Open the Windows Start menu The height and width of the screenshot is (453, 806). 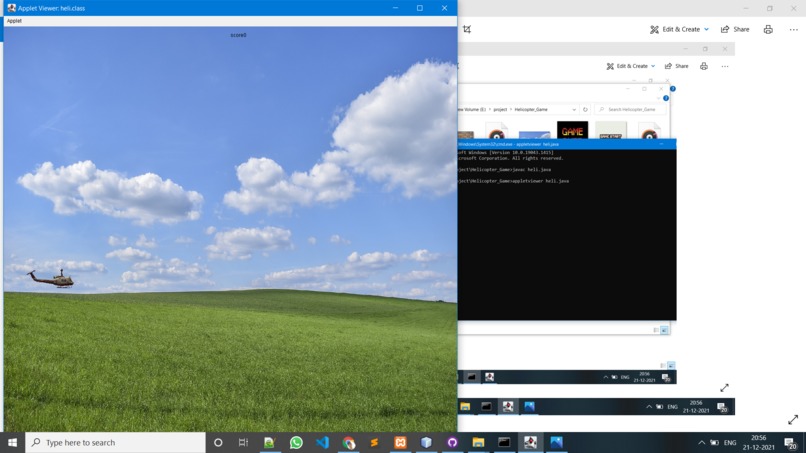pos(12,442)
